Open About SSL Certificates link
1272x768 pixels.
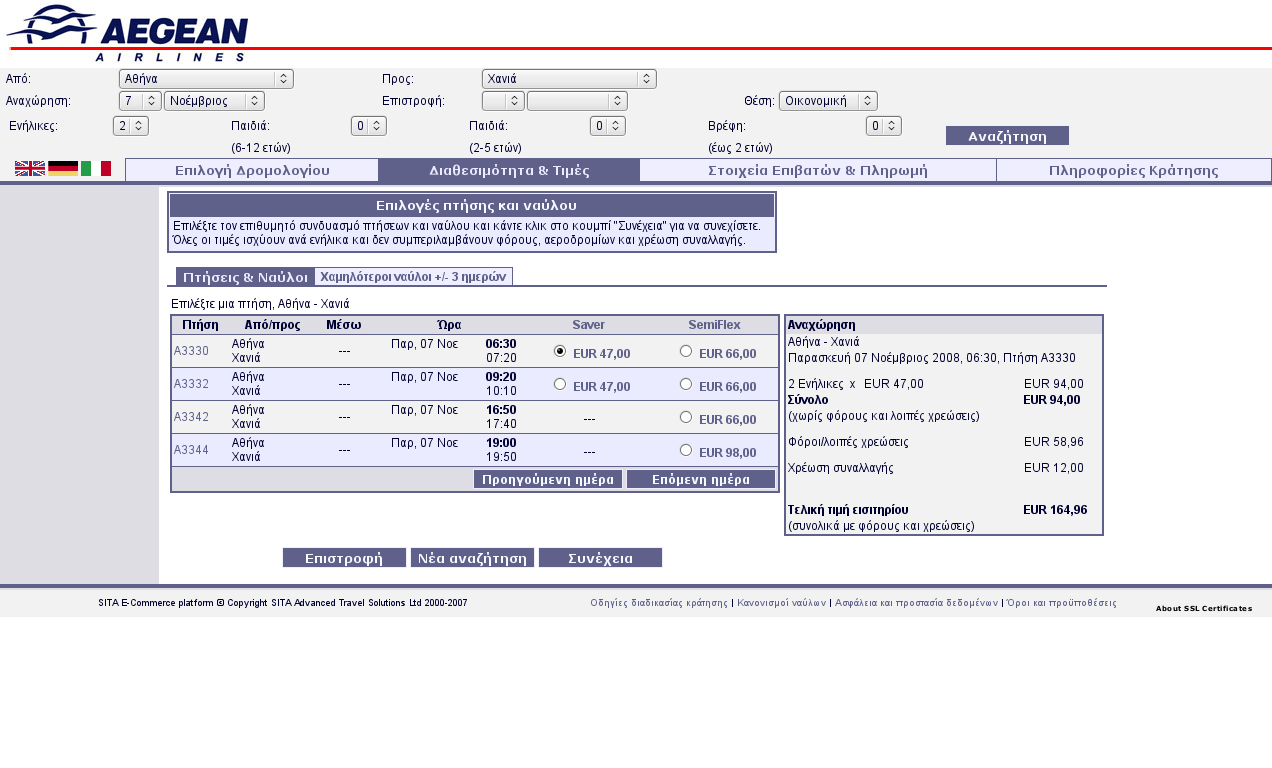pos(1204,608)
